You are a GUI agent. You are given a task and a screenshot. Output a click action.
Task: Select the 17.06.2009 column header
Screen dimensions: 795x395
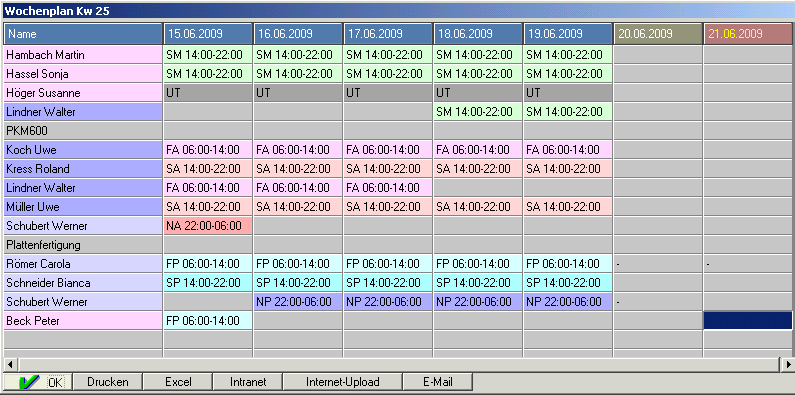388,34
